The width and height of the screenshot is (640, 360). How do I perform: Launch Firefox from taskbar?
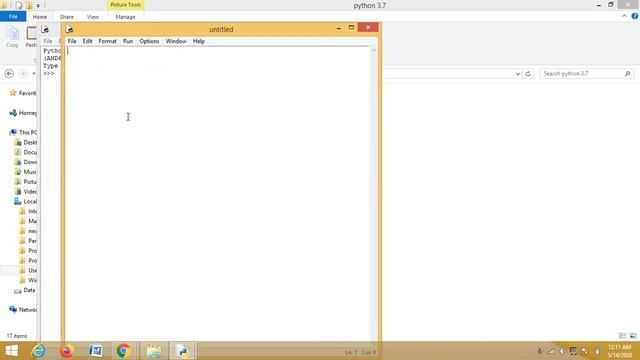pyautogui.click(x=67, y=351)
